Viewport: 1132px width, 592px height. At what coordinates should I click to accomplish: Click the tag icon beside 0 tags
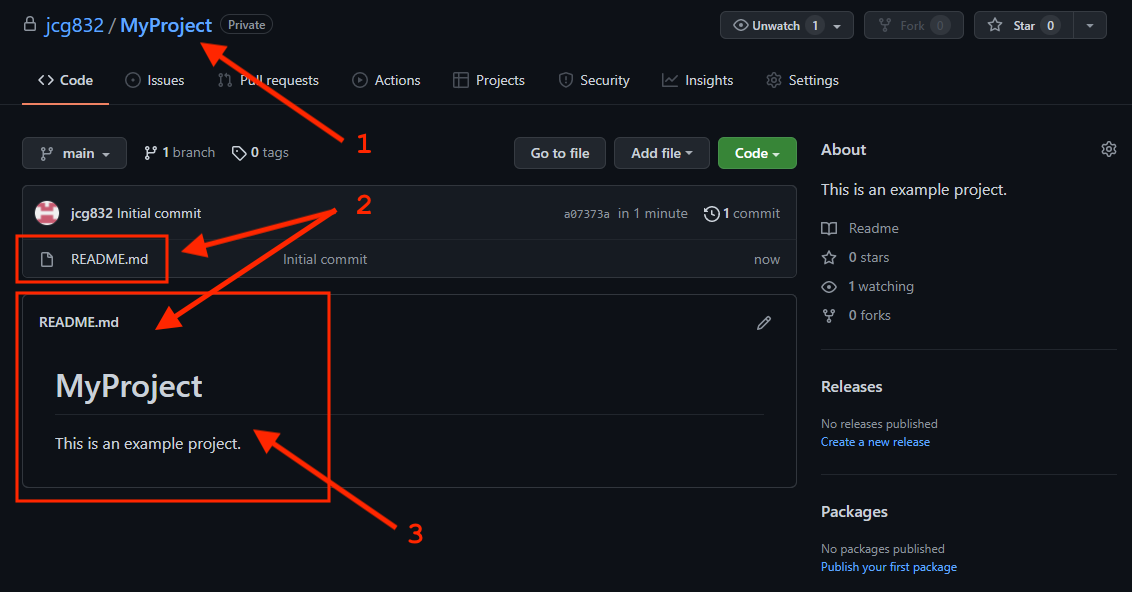point(239,153)
